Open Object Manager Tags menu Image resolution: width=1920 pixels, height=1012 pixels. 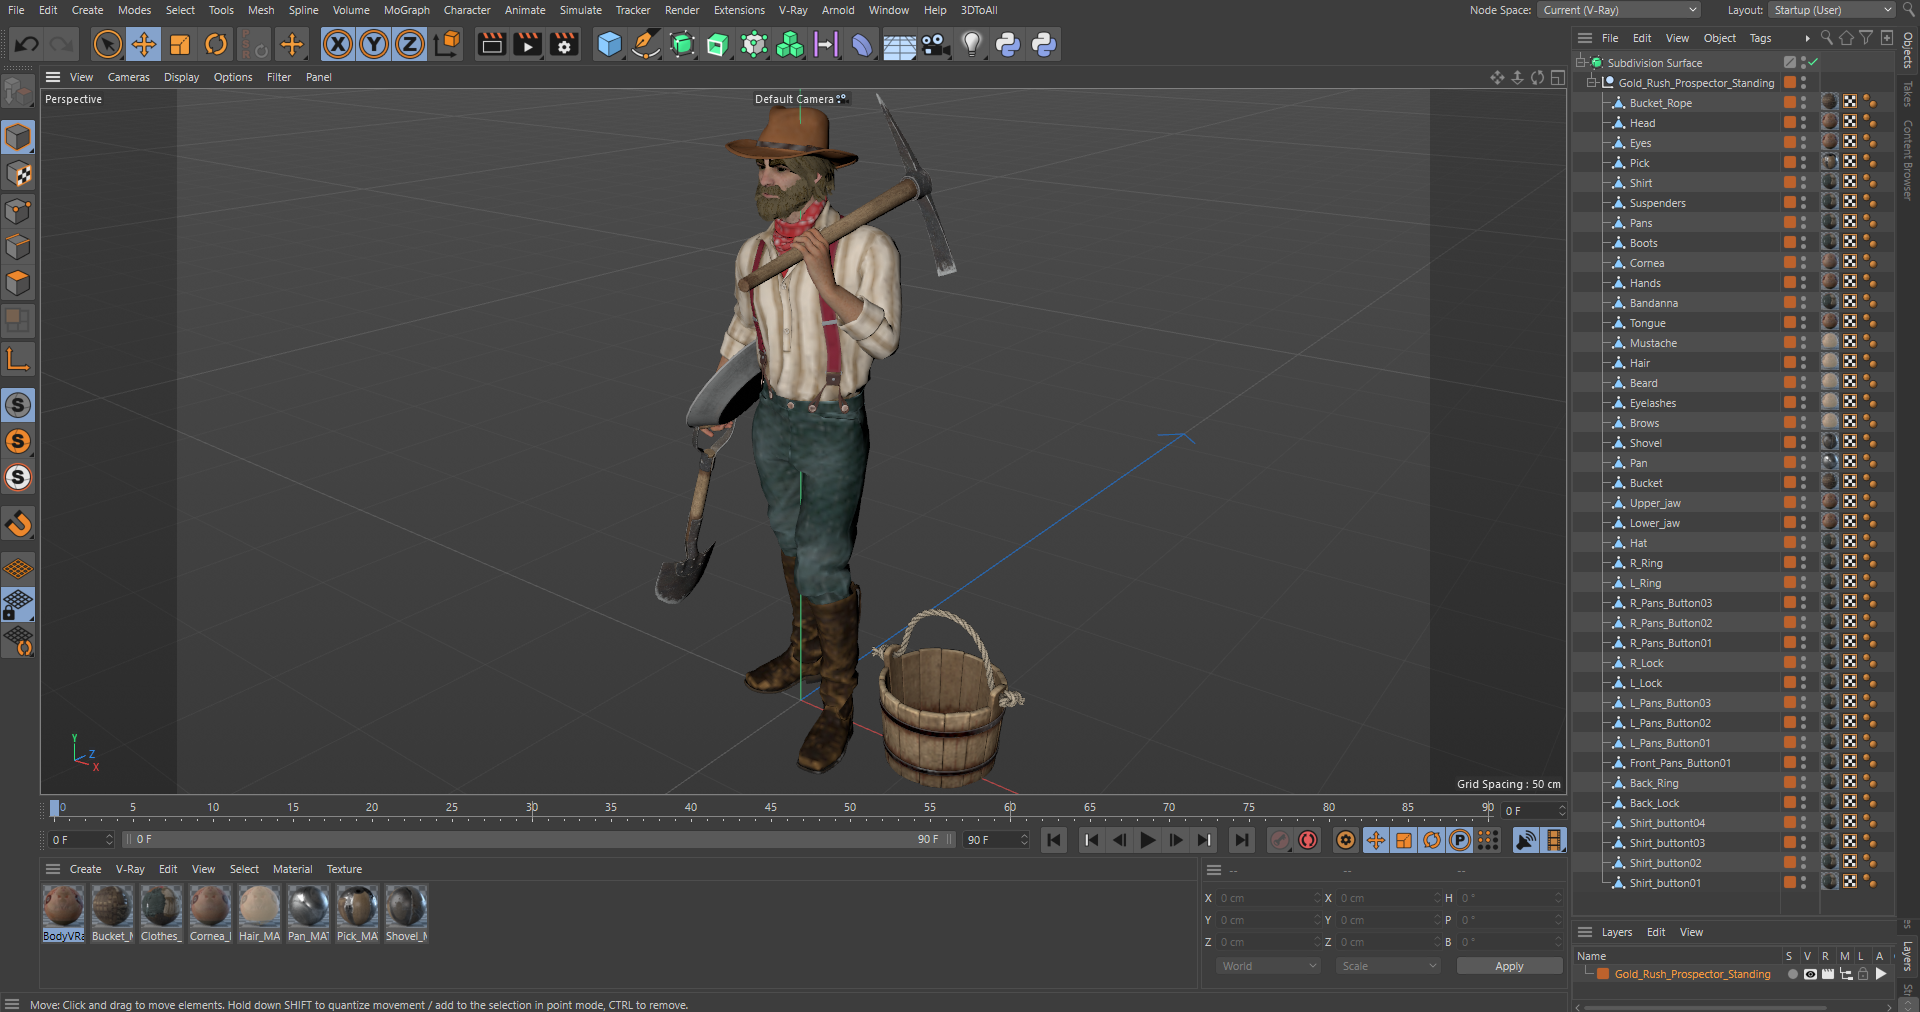1760,38
